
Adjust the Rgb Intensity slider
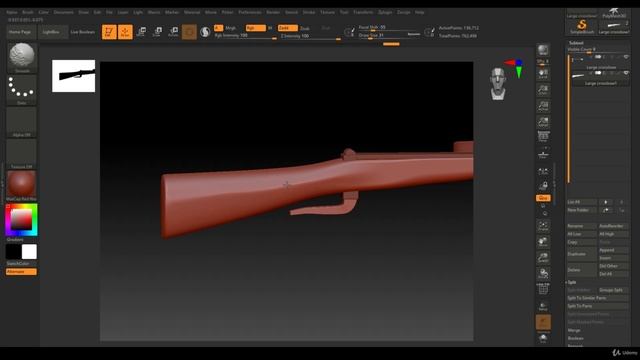coord(245,36)
